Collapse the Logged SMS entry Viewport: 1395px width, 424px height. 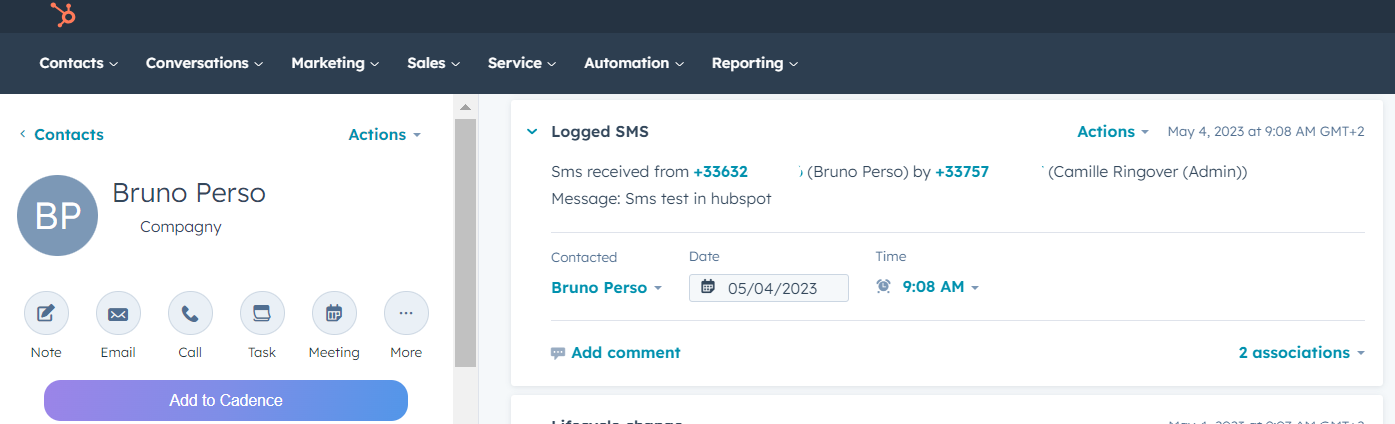(x=532, y=132)
